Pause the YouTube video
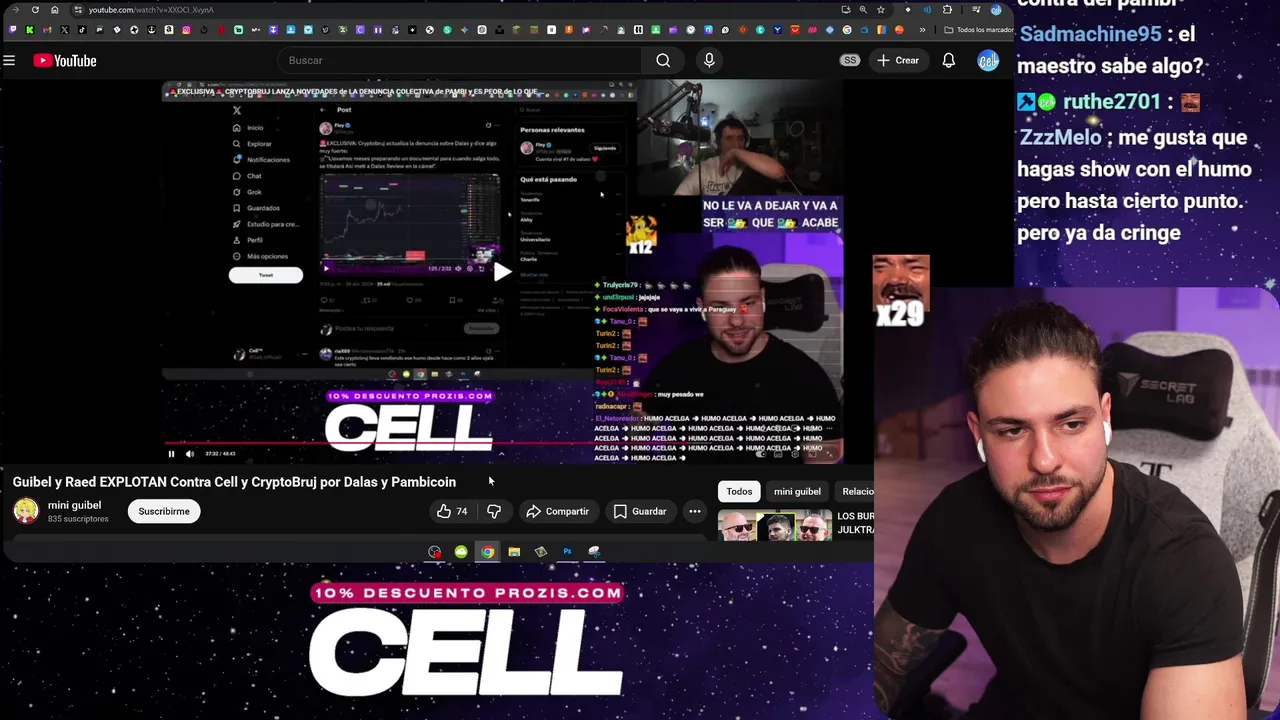 [171, 454]
